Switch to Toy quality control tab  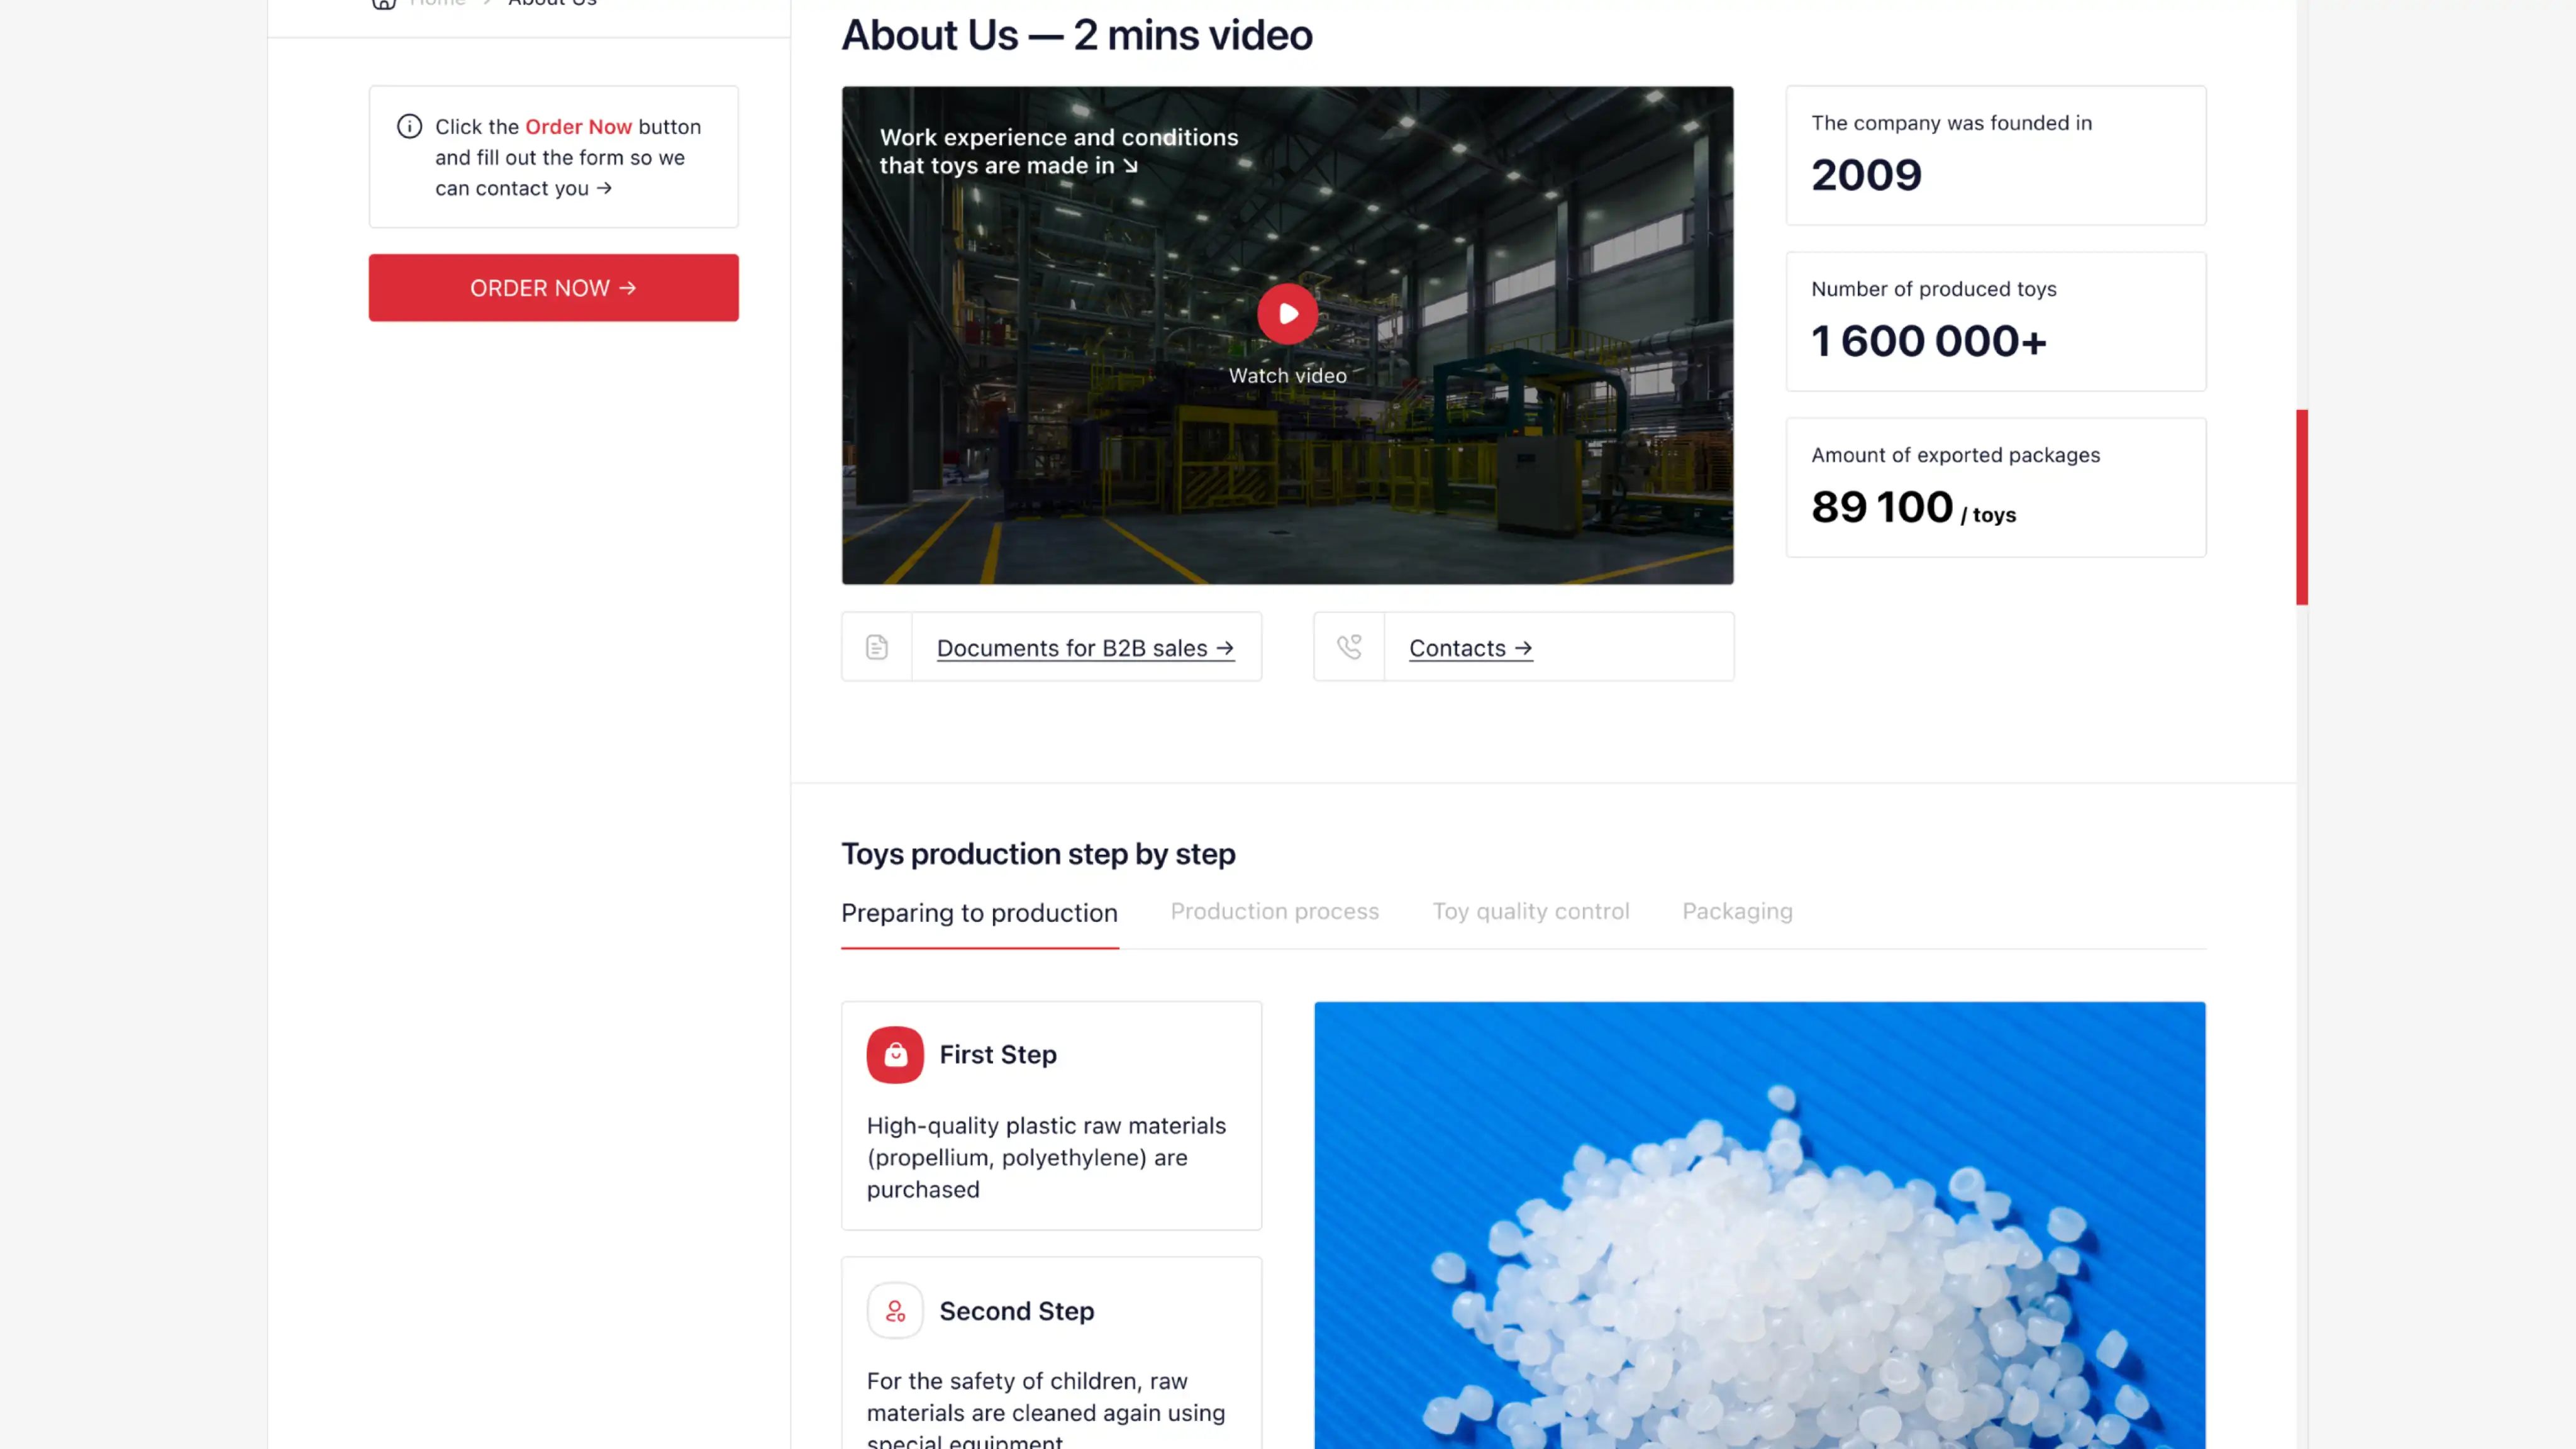click(x=1530, y=911)
